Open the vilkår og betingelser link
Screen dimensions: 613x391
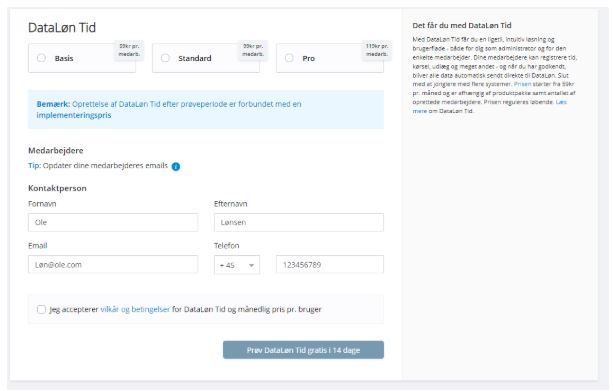coord(135,309)
